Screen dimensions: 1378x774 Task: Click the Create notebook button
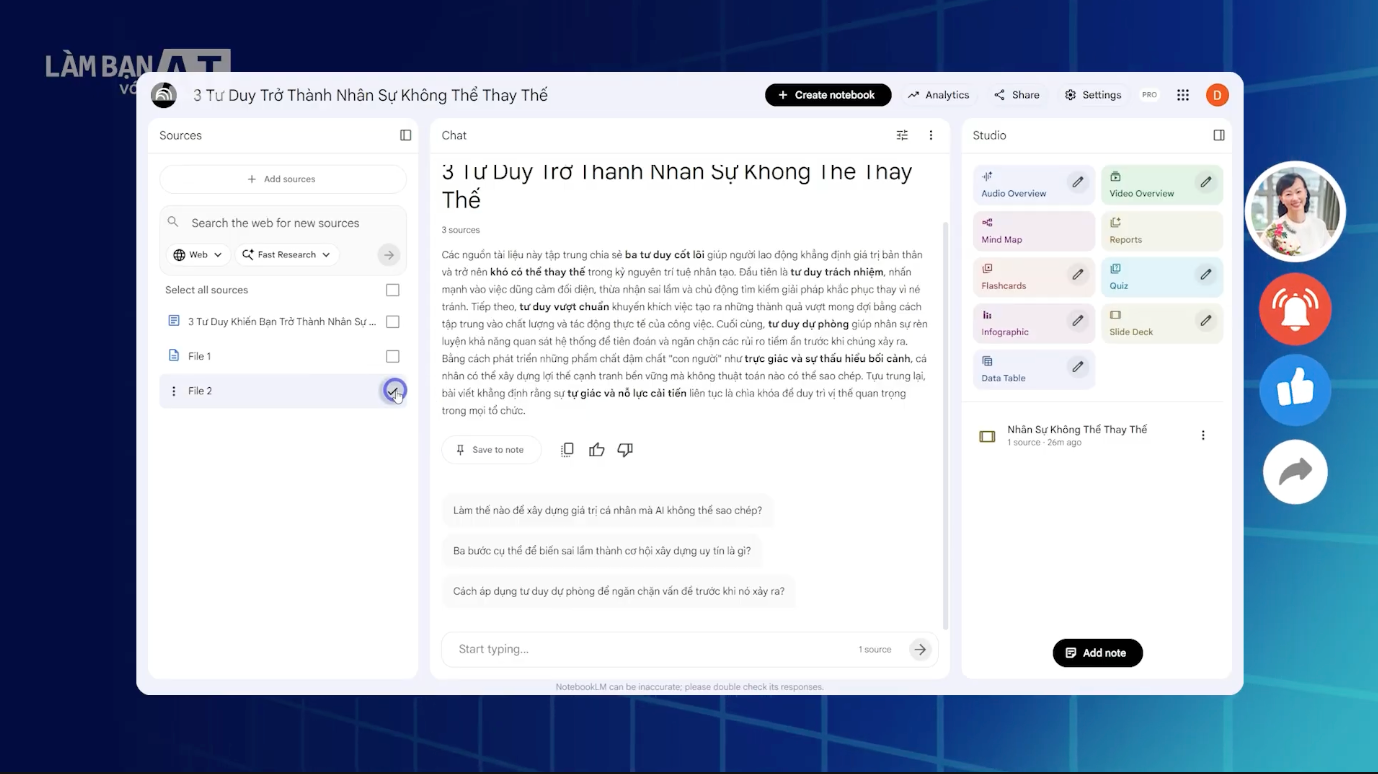click(x=828, y=95)
